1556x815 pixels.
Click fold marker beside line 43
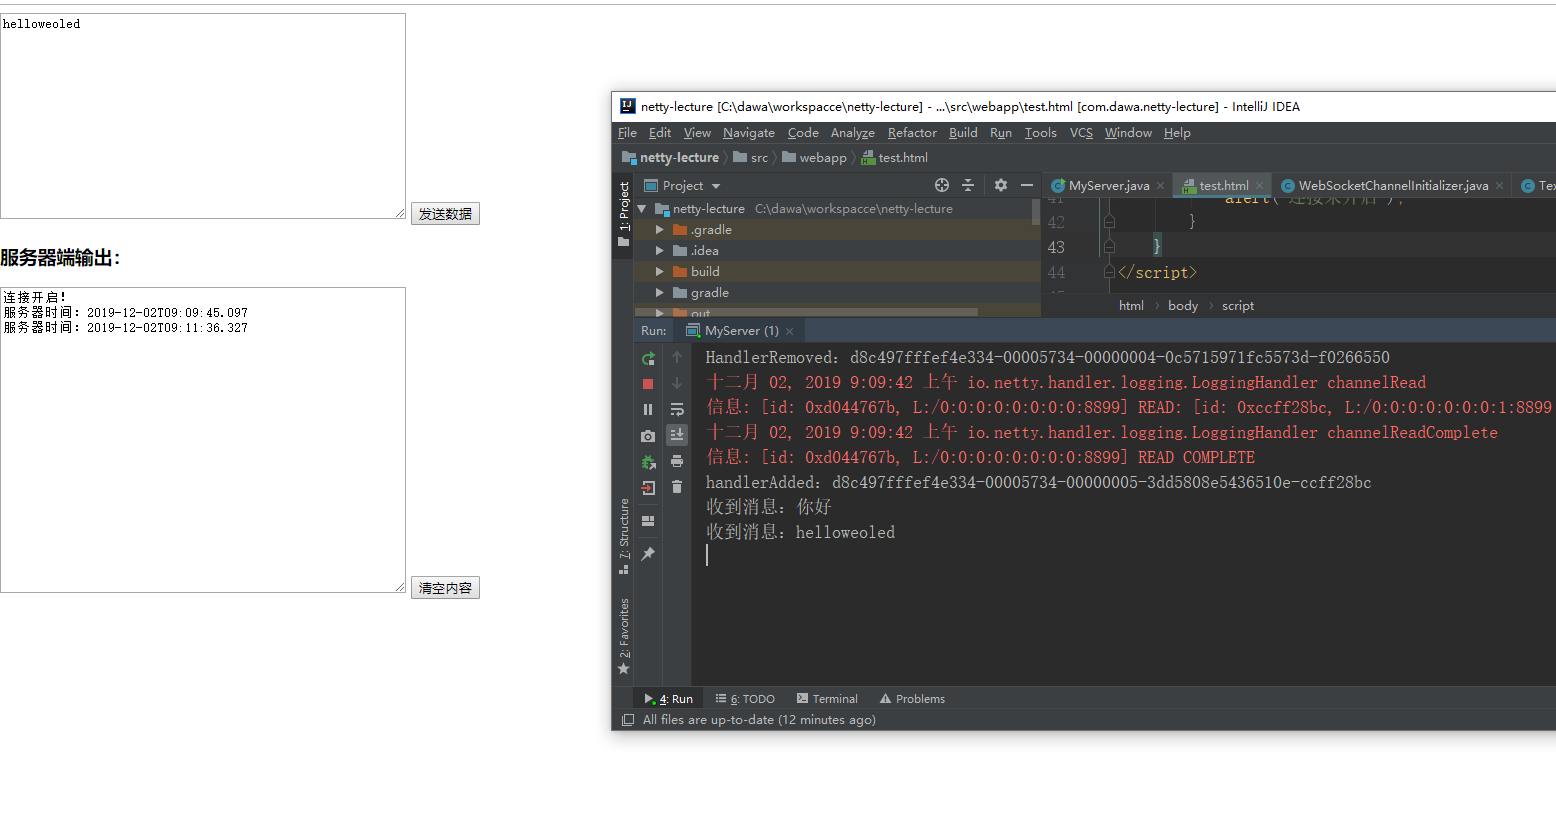click(1109, 246)
